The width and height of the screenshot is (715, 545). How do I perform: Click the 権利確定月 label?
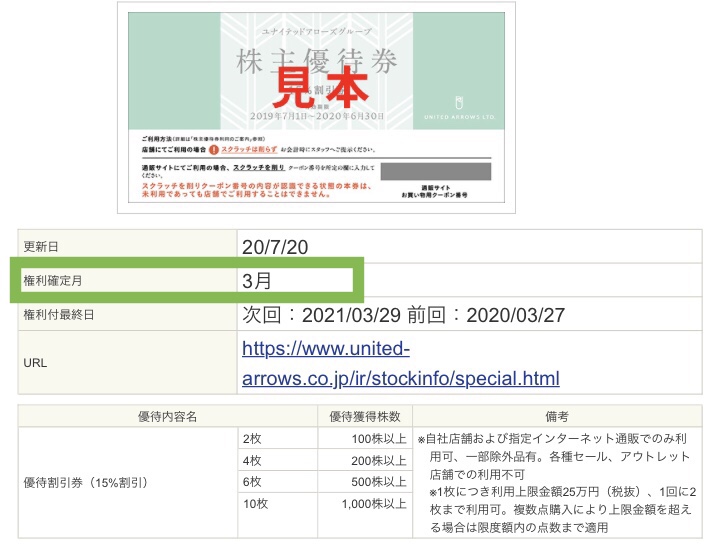tap(53, 280)
